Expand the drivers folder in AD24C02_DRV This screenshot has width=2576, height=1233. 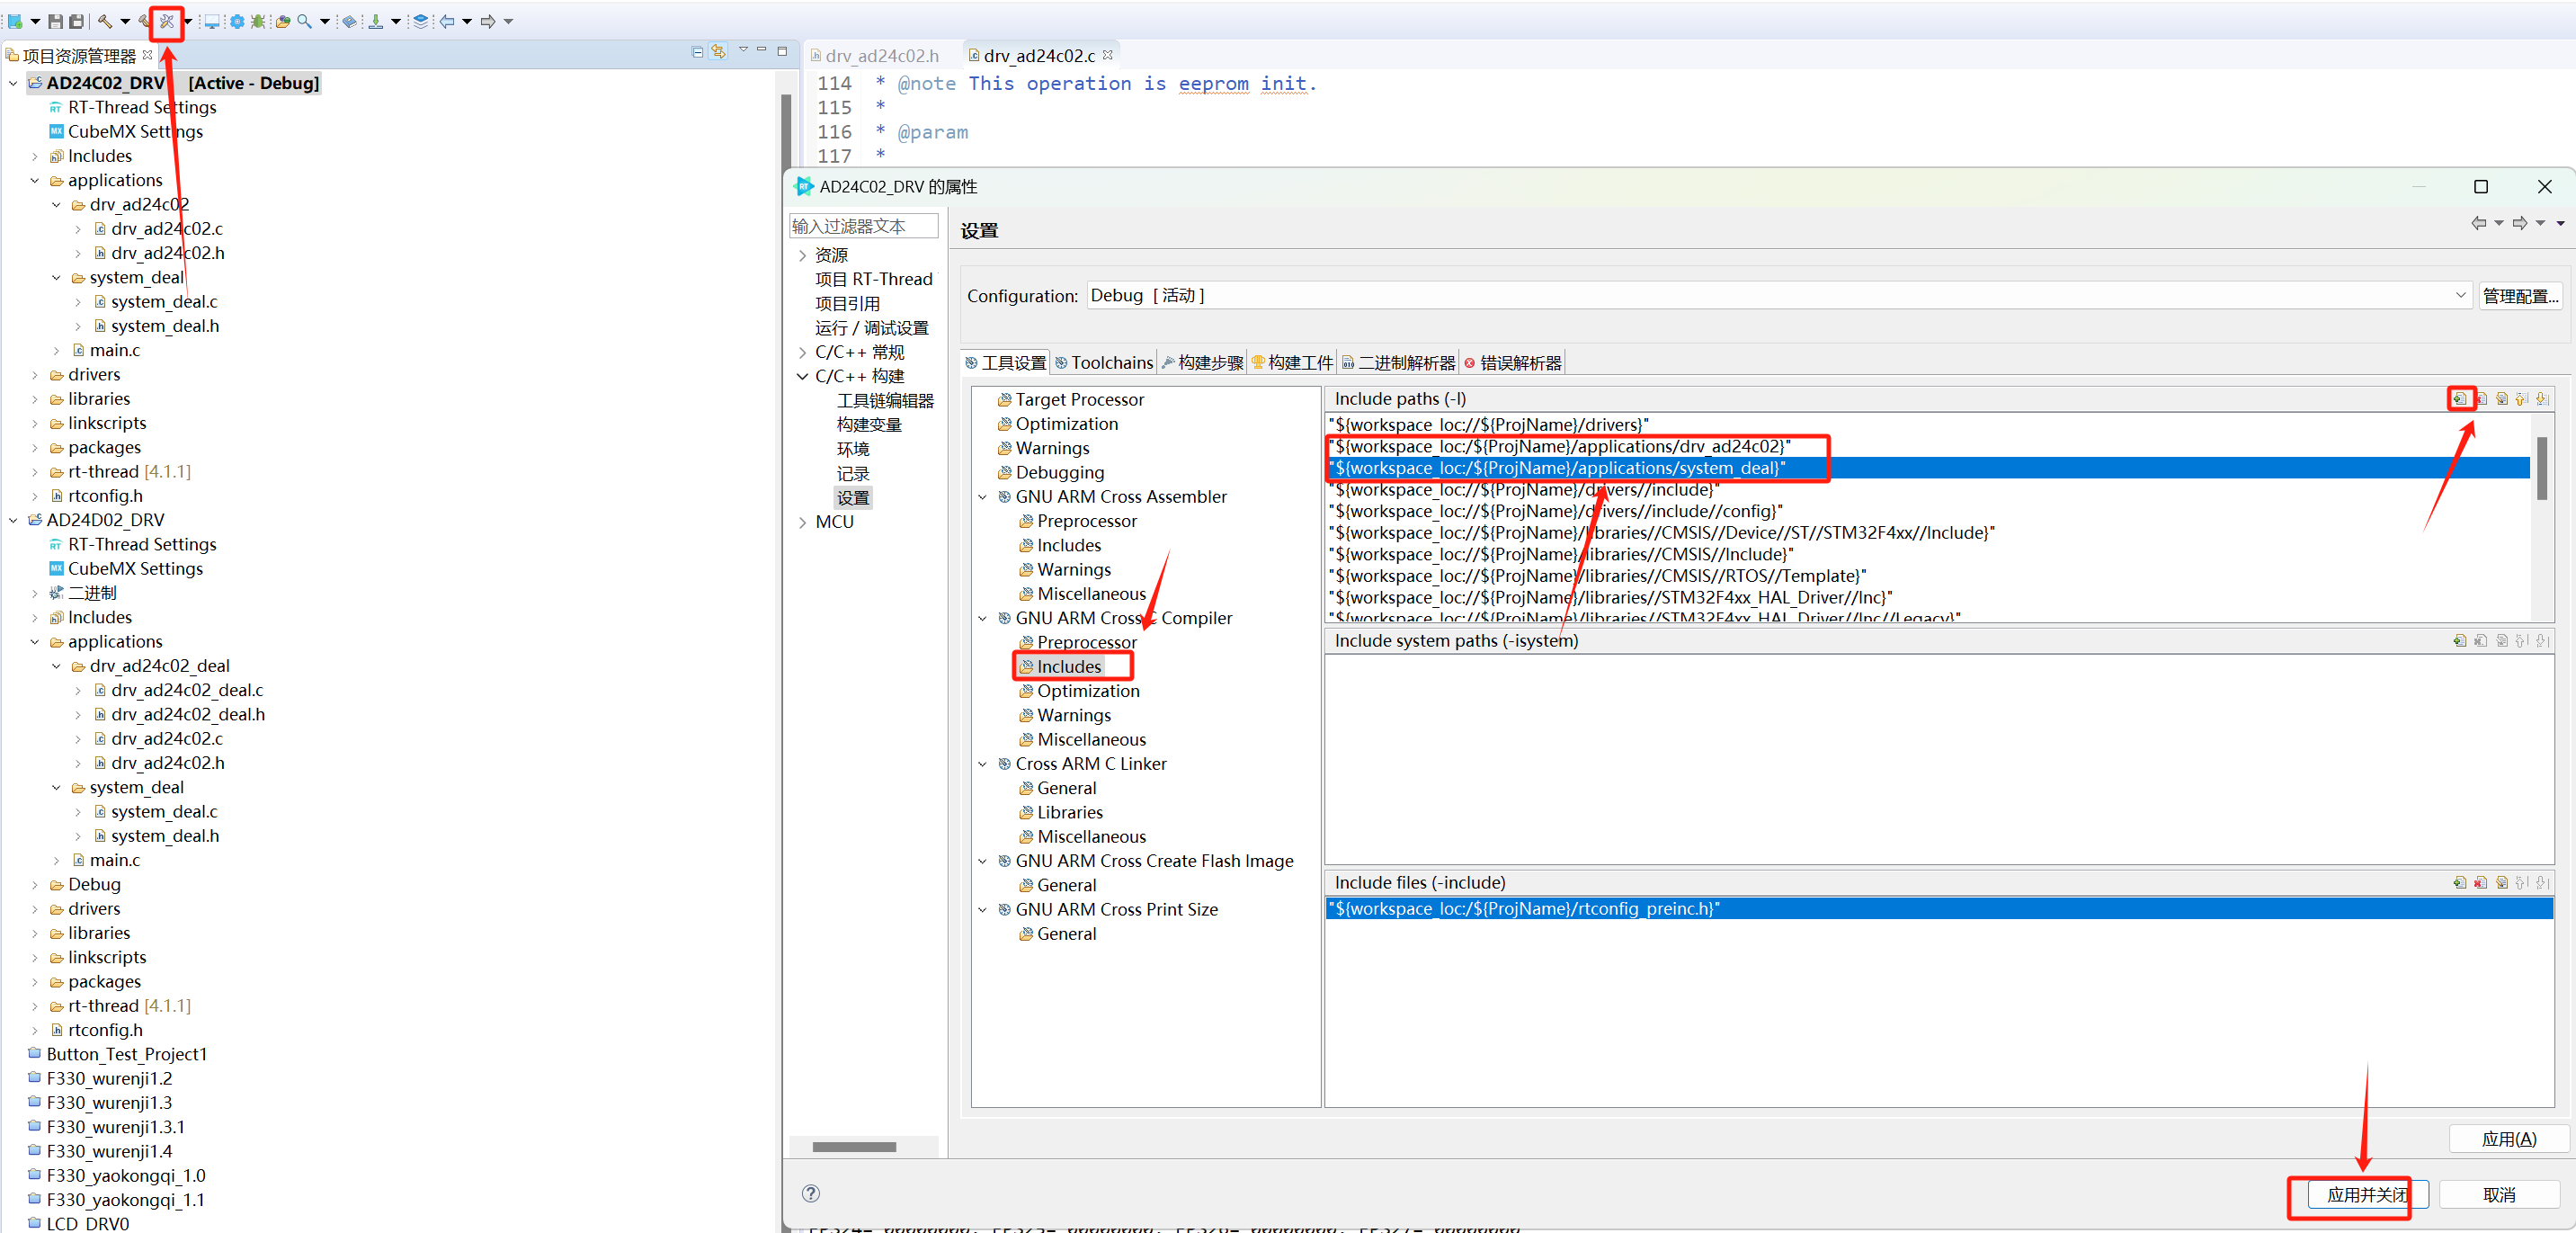(35, 375)
